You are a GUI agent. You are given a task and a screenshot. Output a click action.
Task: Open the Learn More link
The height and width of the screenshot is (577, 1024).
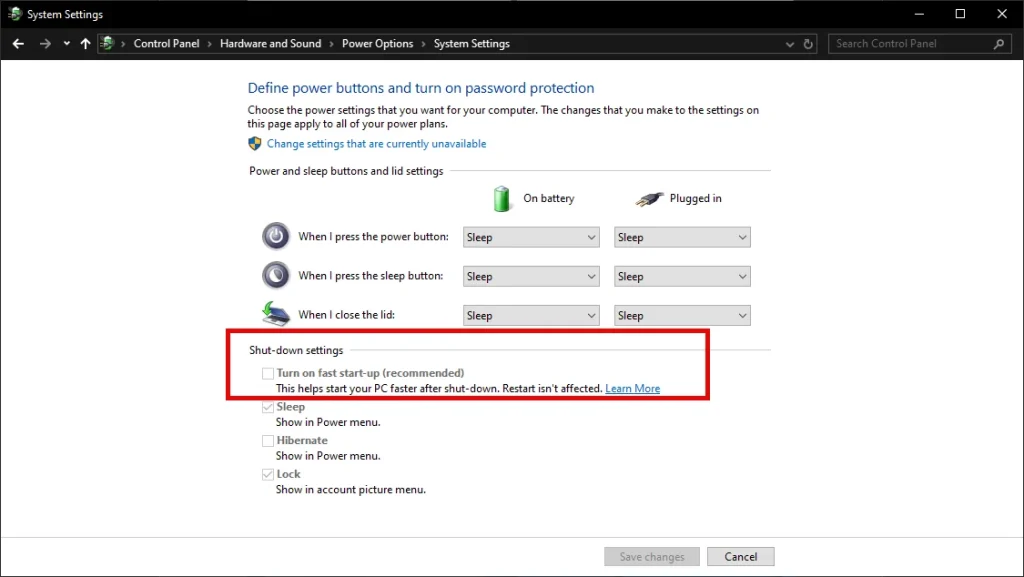[632, 388]
